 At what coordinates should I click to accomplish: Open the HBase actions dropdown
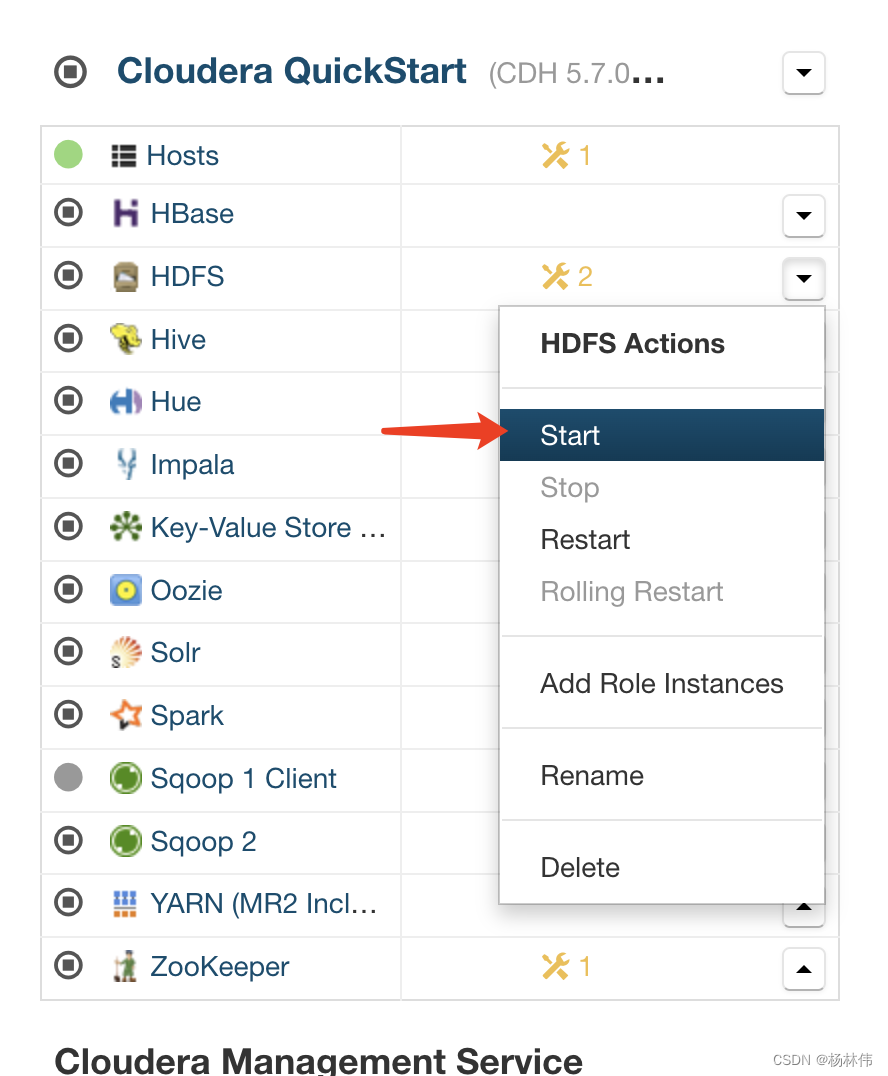pos(804,216)
